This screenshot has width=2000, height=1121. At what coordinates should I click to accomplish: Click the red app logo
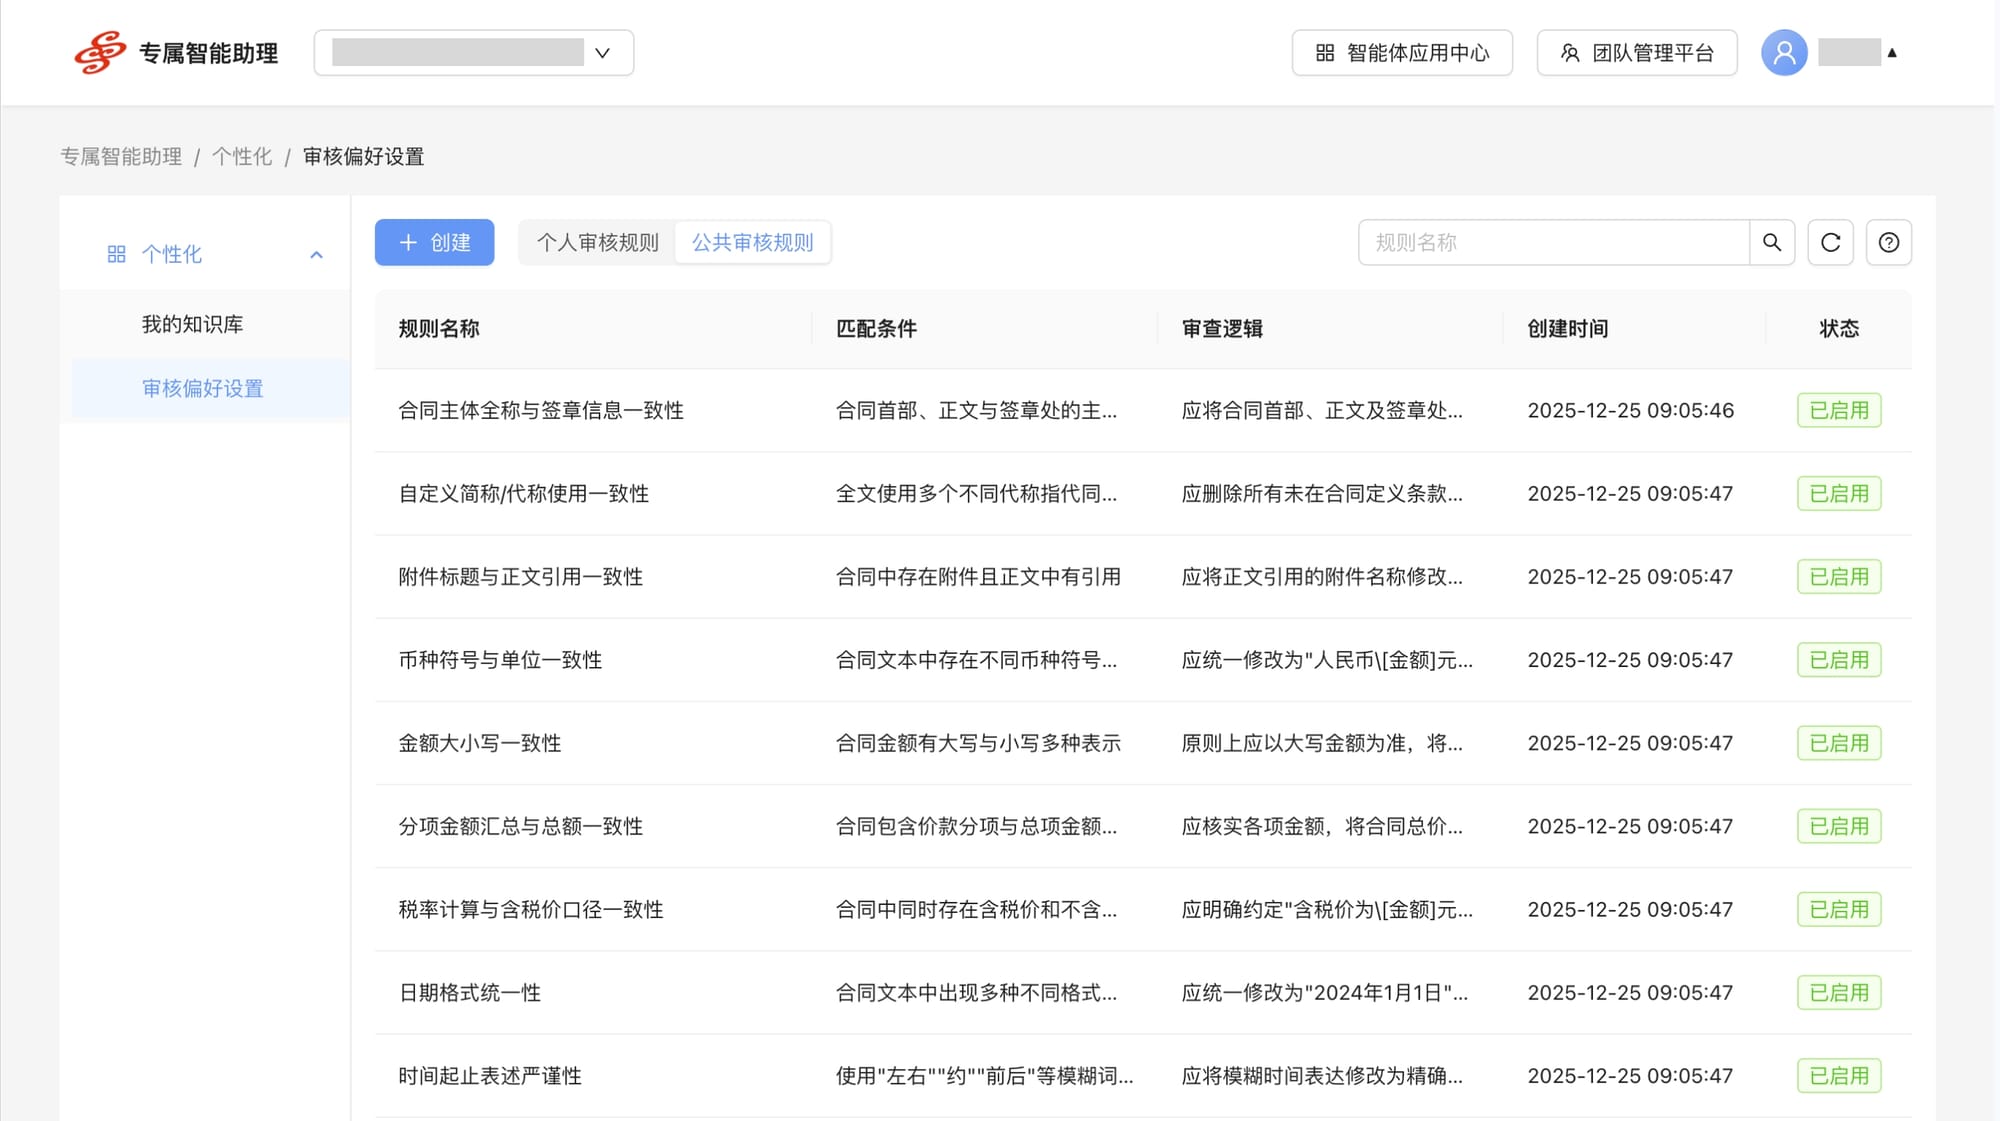[100, 52]
